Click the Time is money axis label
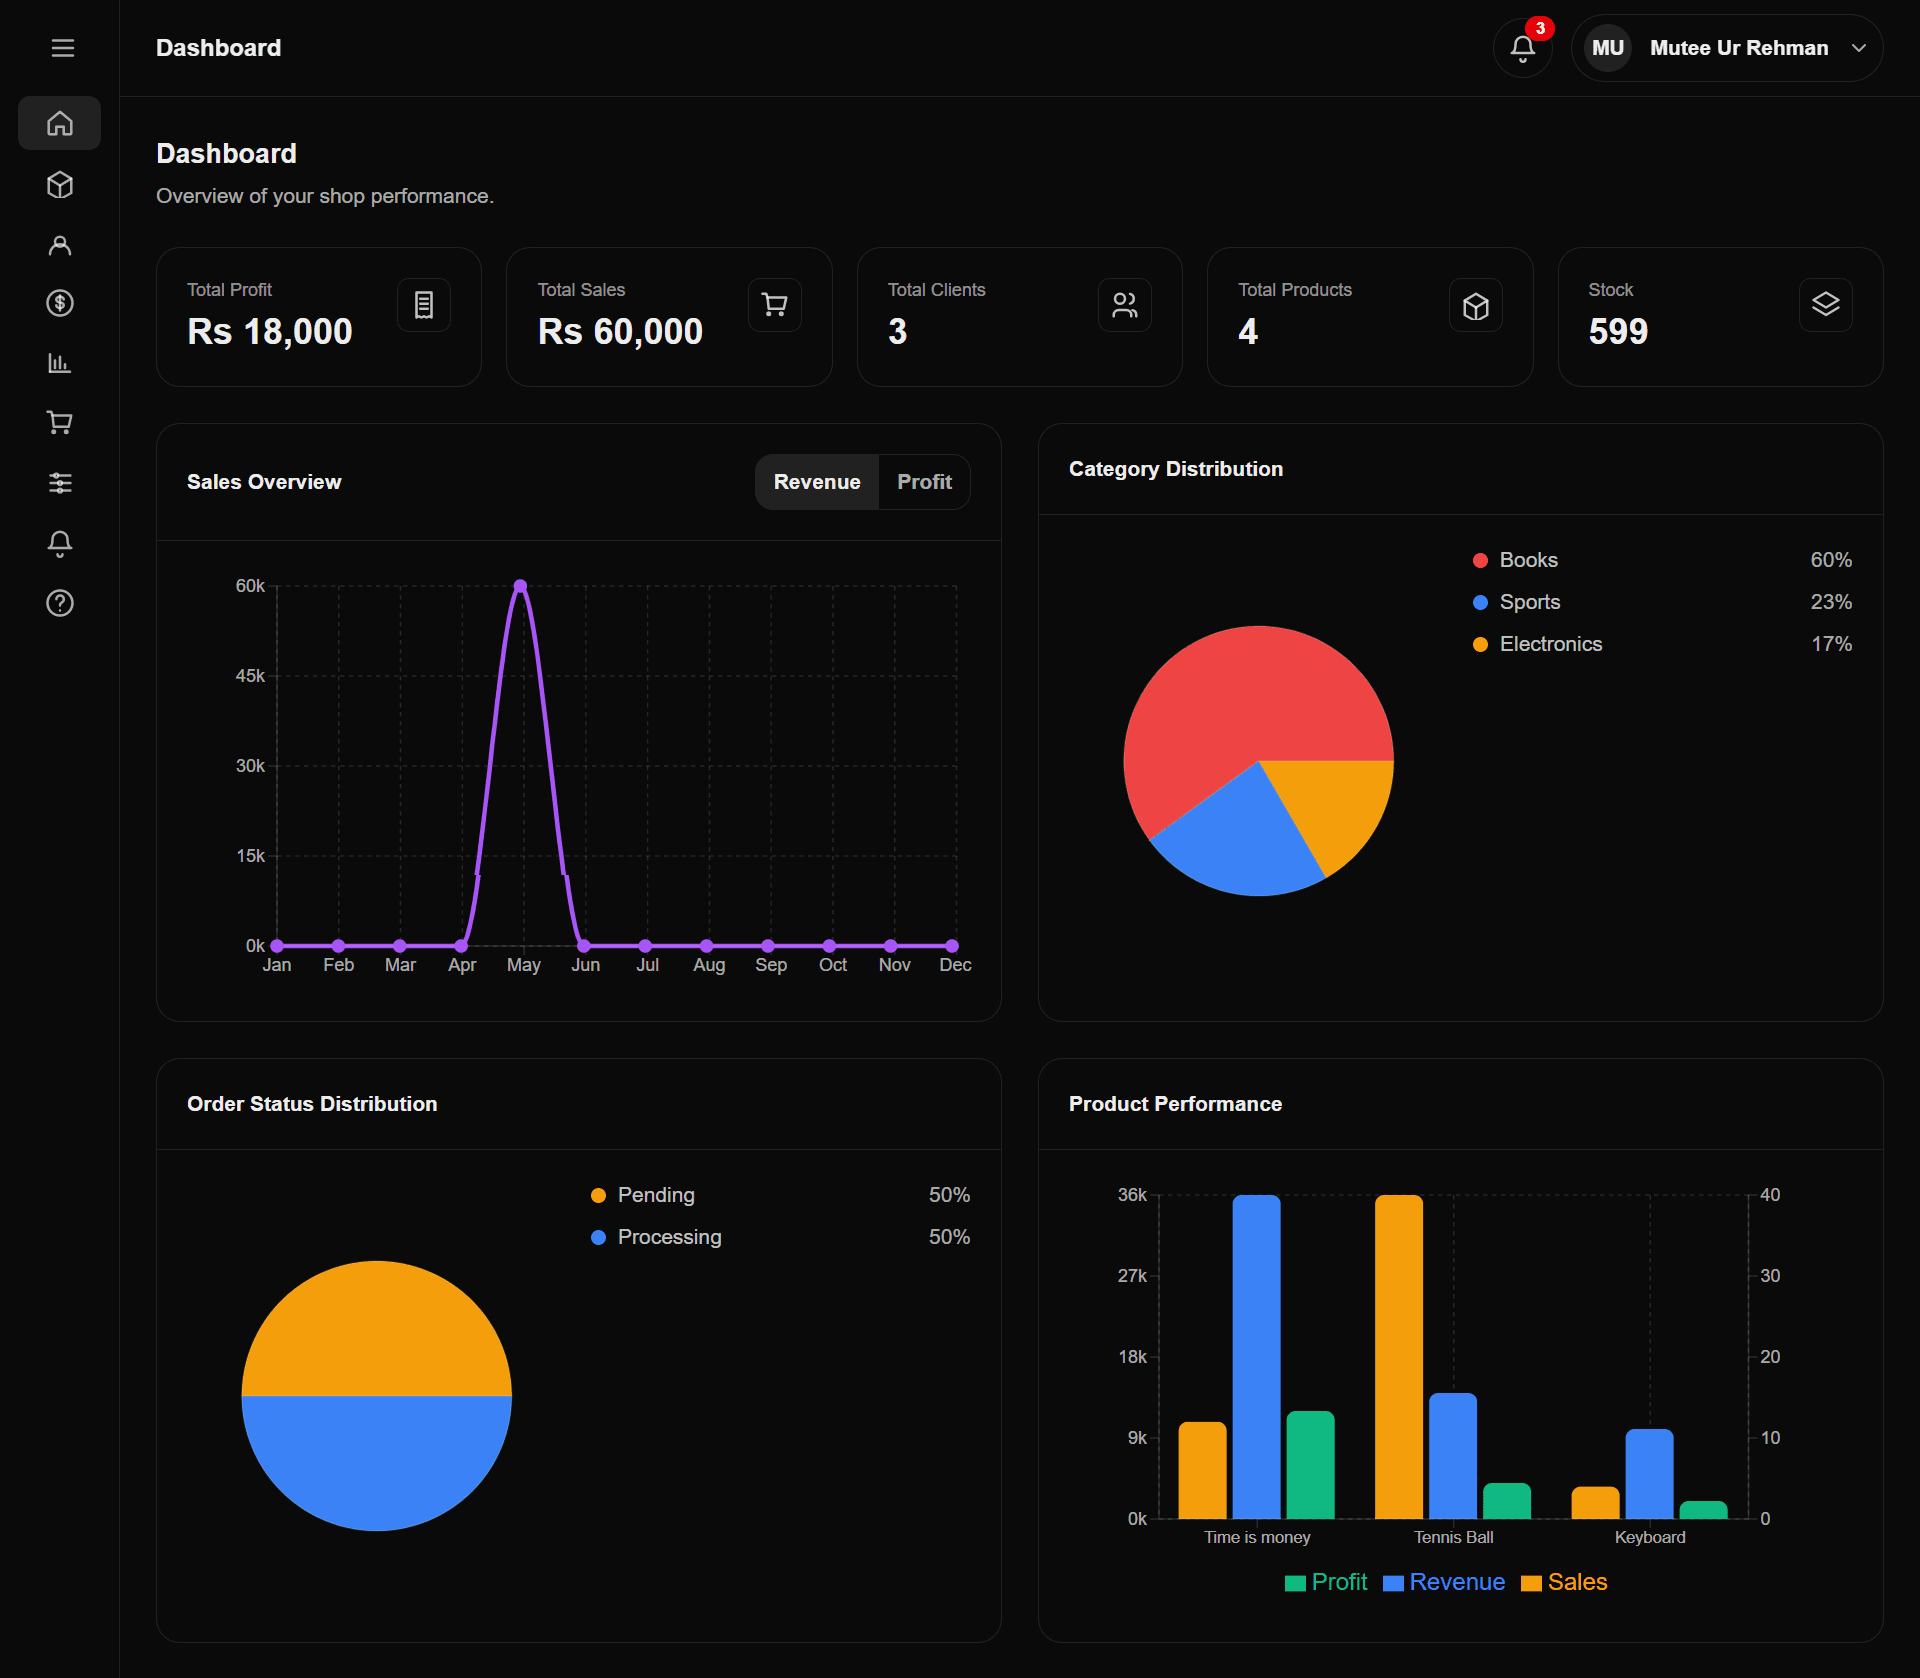 [1257, 1537]
